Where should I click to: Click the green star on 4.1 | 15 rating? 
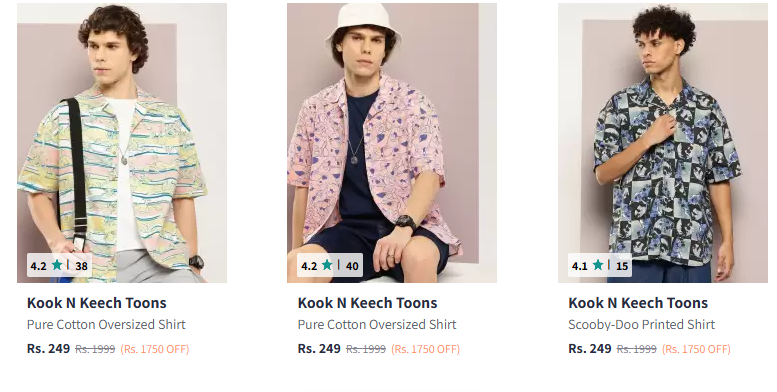click(x=598, y=265)
